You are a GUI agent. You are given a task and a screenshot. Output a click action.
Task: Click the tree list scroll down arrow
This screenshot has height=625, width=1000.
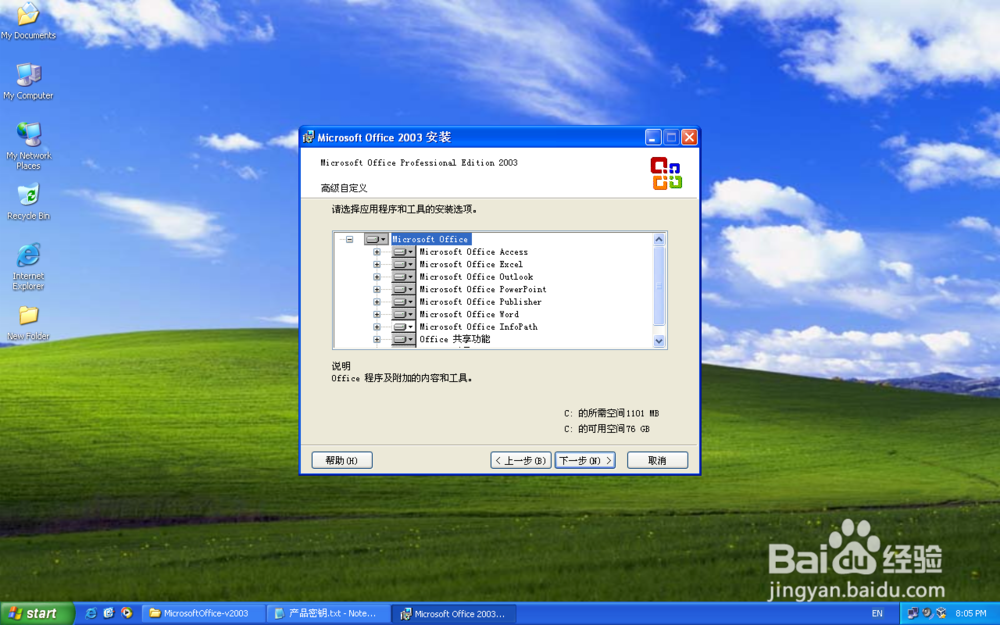tap(659, 341)
